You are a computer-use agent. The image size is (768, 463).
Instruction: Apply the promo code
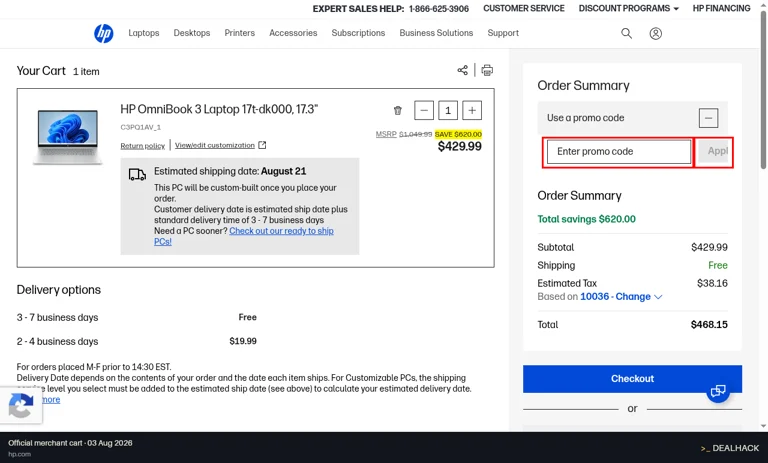coord(715,152)
